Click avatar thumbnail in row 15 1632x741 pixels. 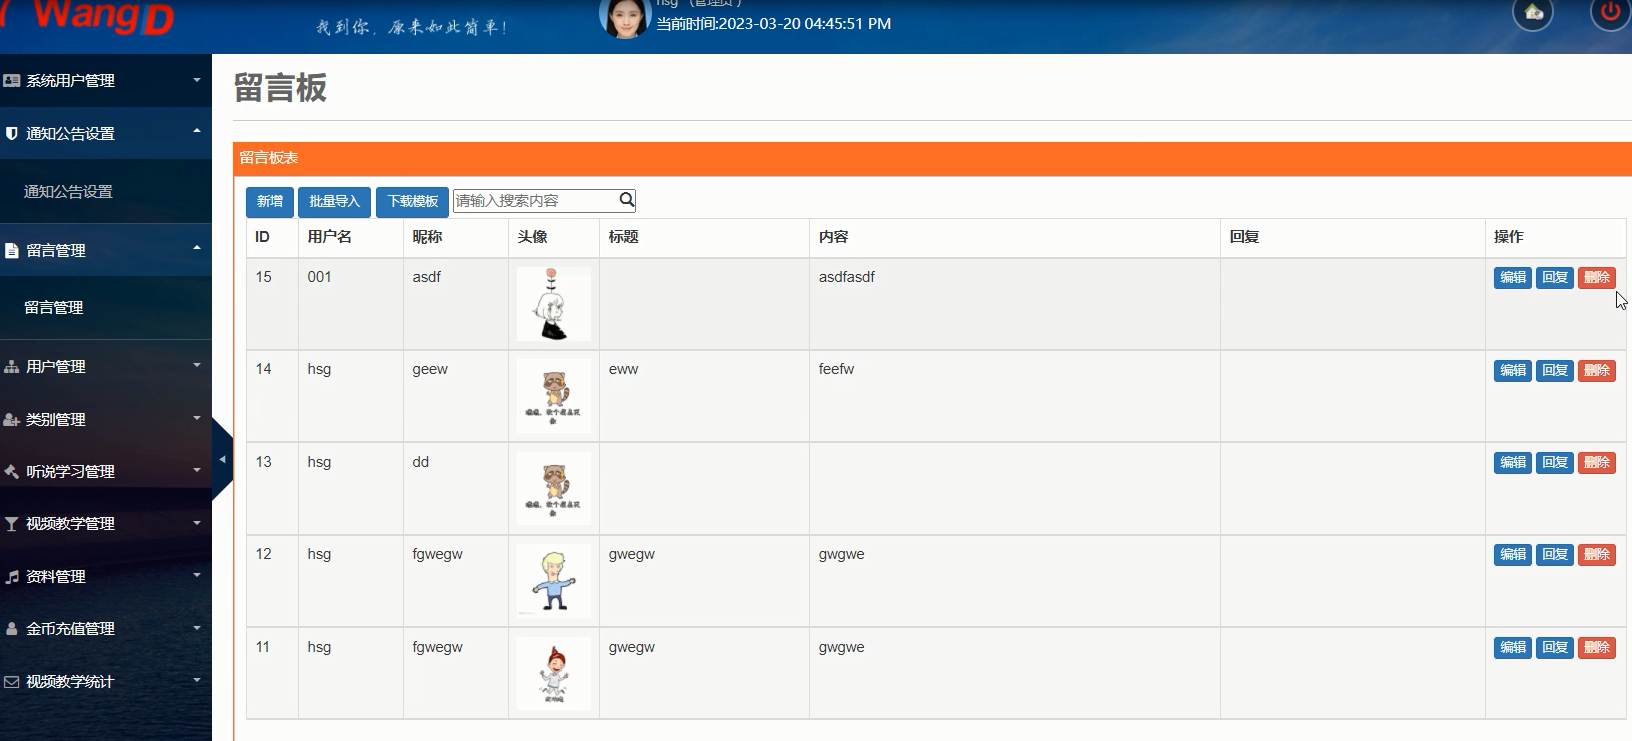(554, 304)
